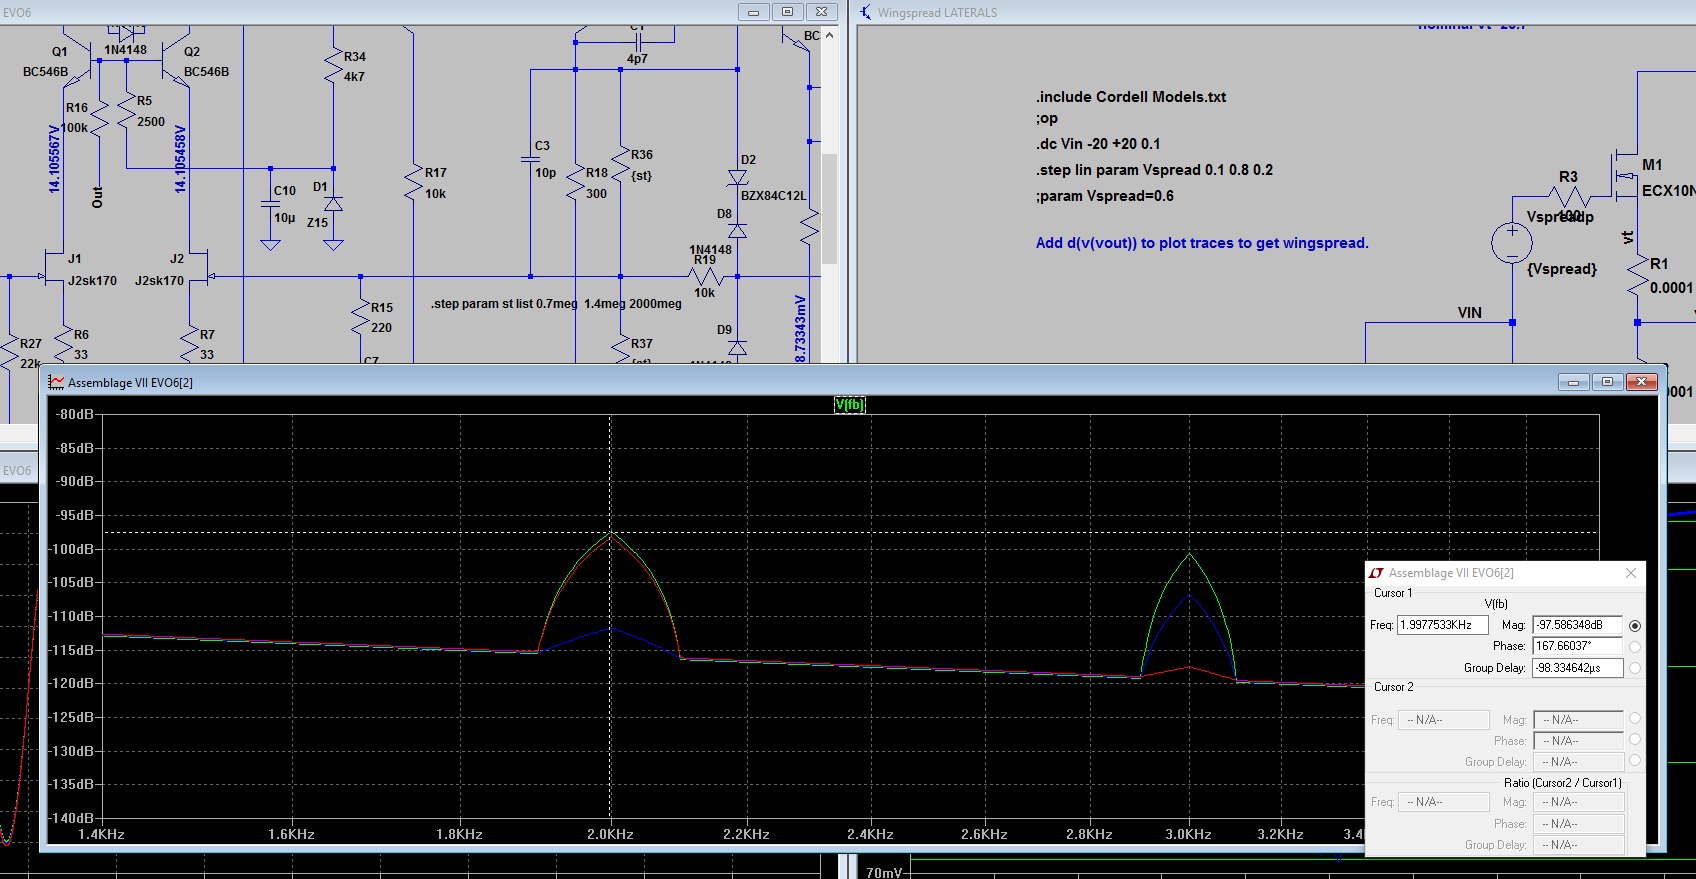Click the blue 'Add d(v(vout))' comment text
Viewport: 1696px width, 879px height.
(1202, 243)
